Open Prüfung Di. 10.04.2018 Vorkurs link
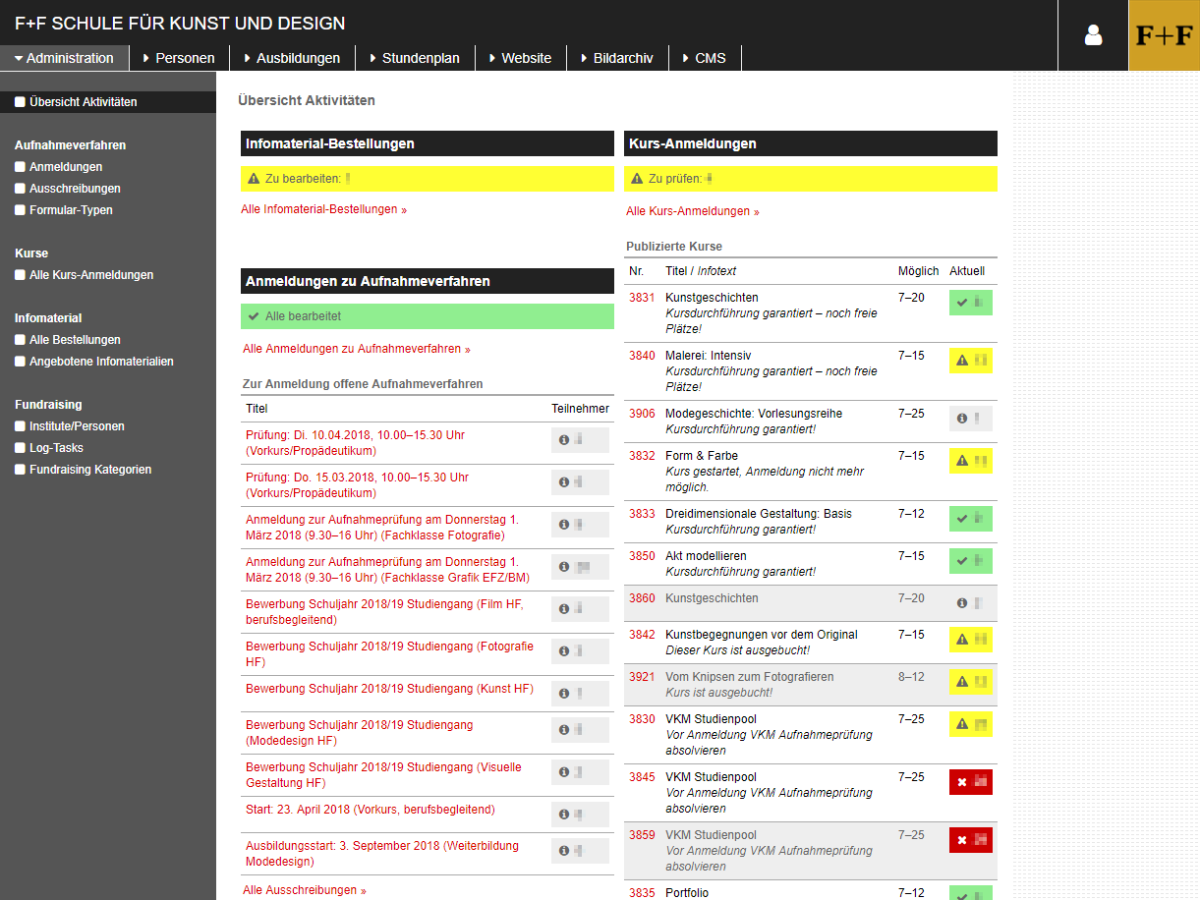Viewport: 1200px width, 900px height. [x=355, y=443]
